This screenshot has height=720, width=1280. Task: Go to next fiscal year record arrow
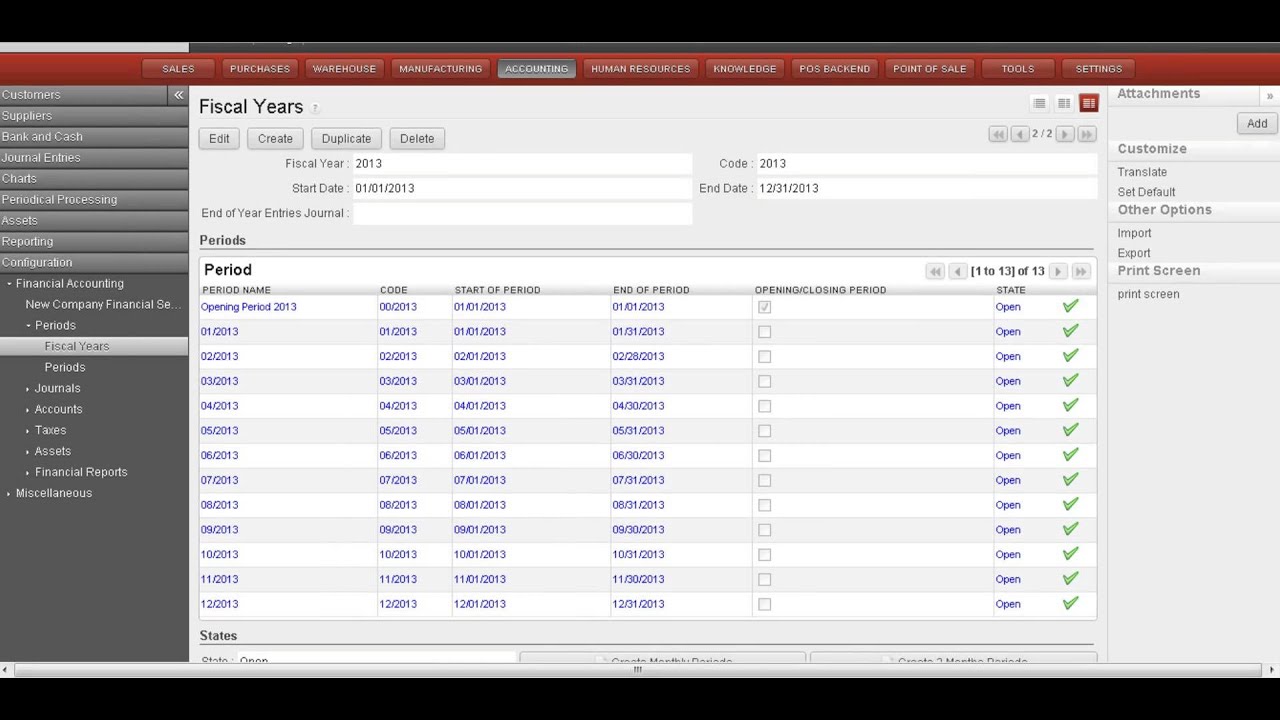pyautogui.click(x=1064, y=134)
